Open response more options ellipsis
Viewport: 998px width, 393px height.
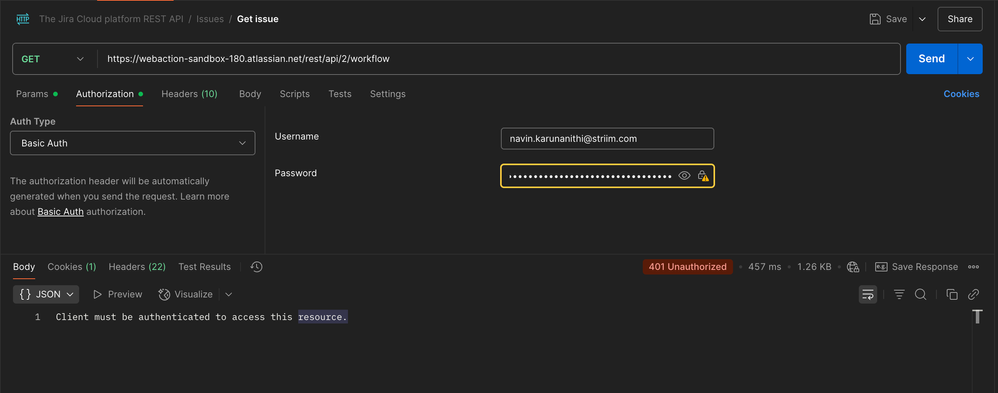tap(973, 267)
